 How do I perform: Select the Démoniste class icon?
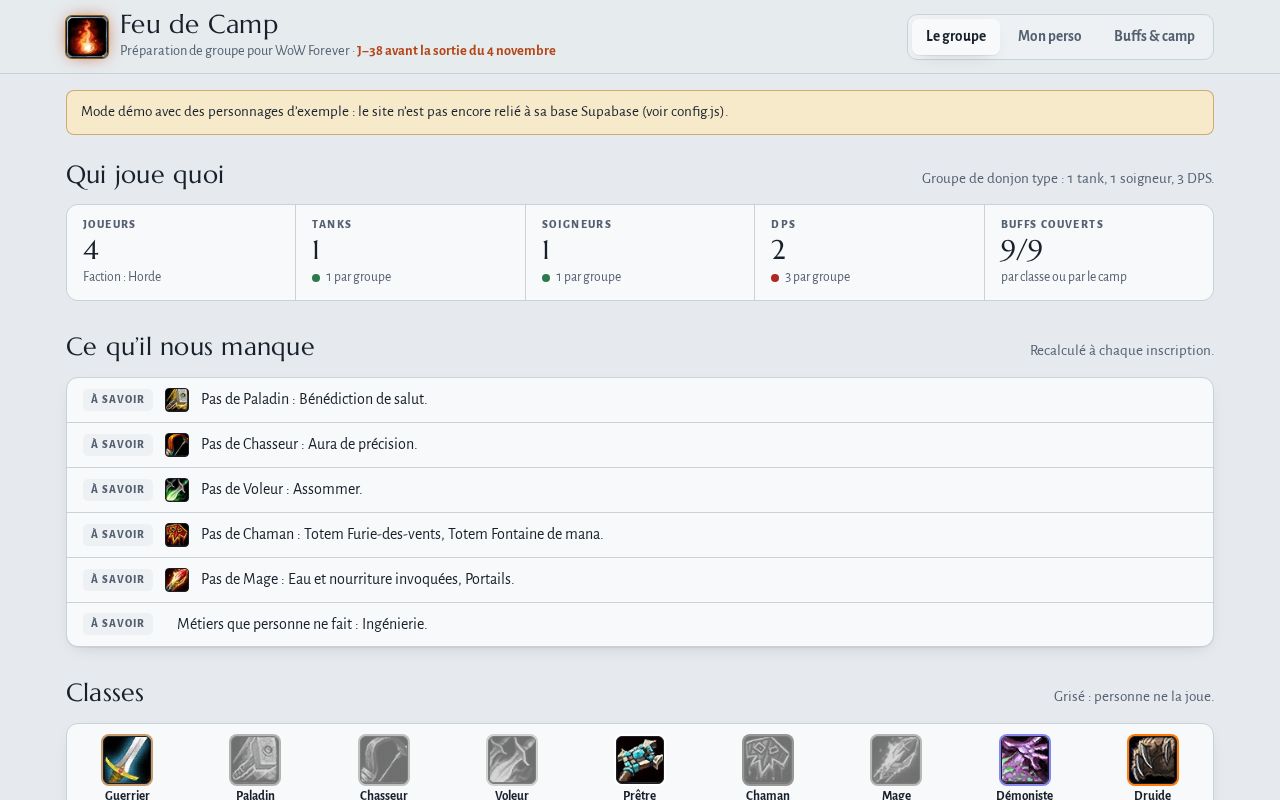tap(1025, 760)
